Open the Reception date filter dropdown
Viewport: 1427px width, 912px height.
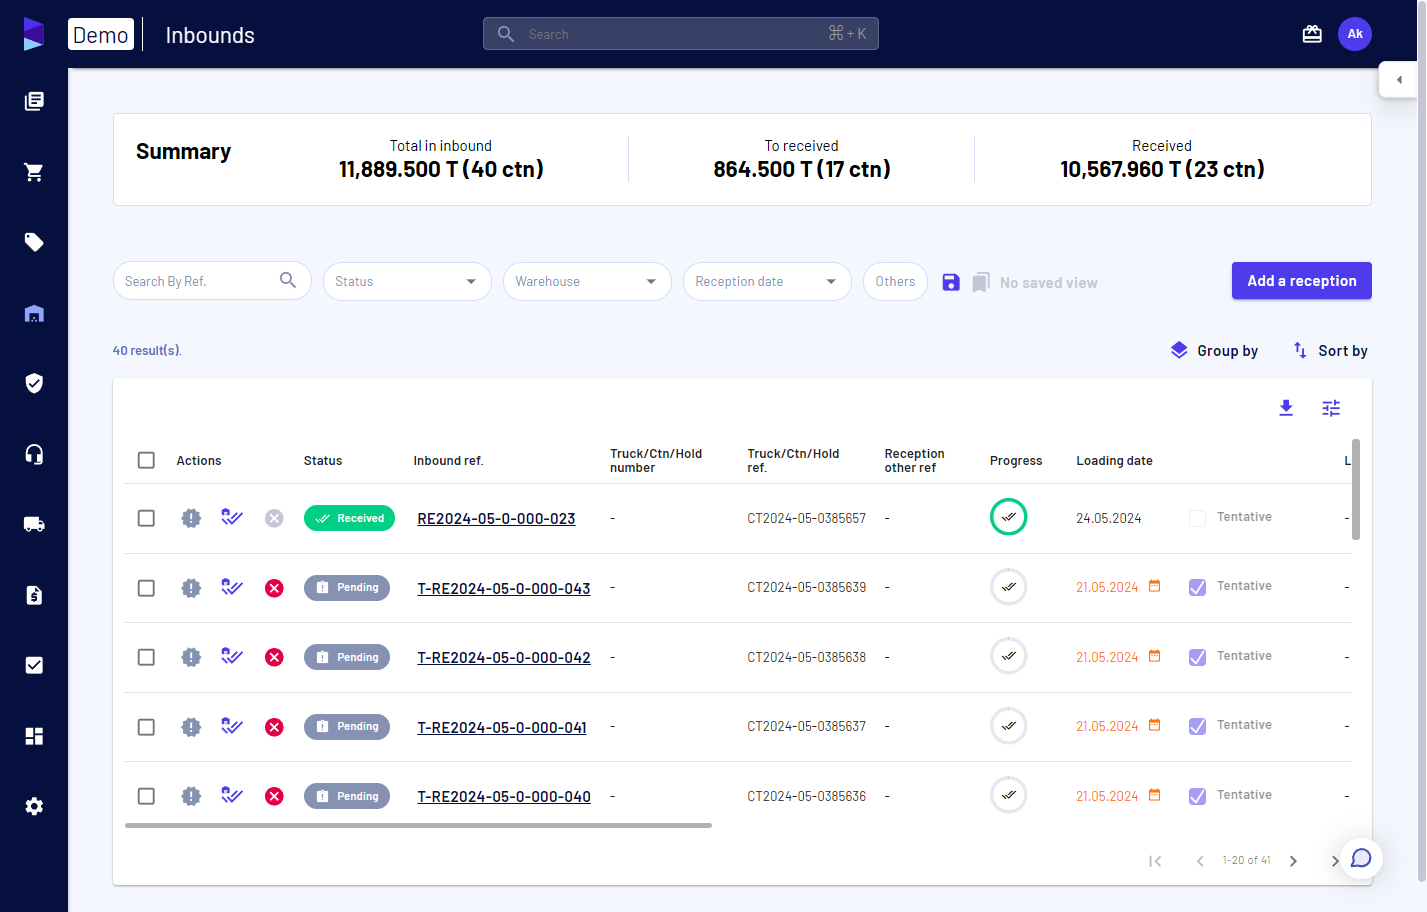767,281
